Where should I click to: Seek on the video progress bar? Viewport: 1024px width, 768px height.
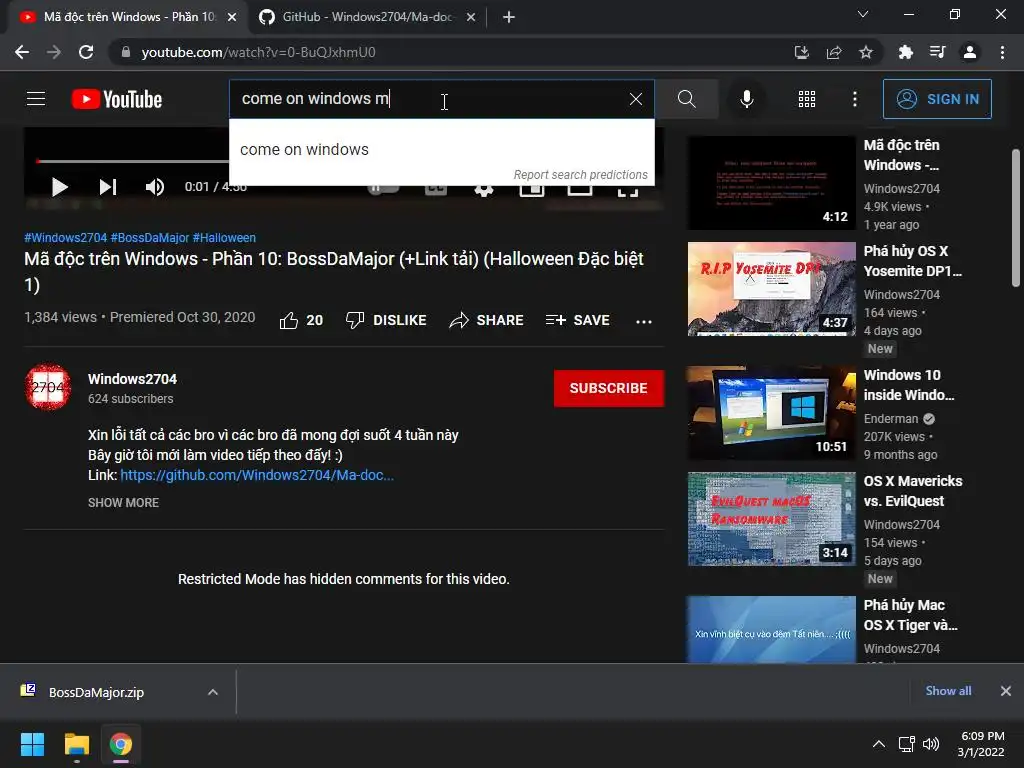pyautogui.click(x=133, y=161)
